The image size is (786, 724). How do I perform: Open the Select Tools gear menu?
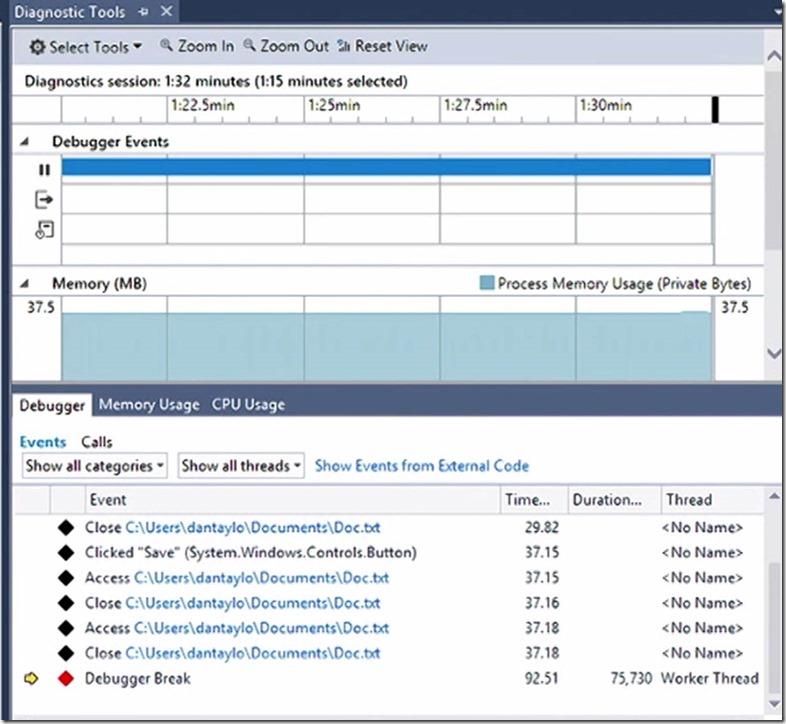(x=85, y=47)
